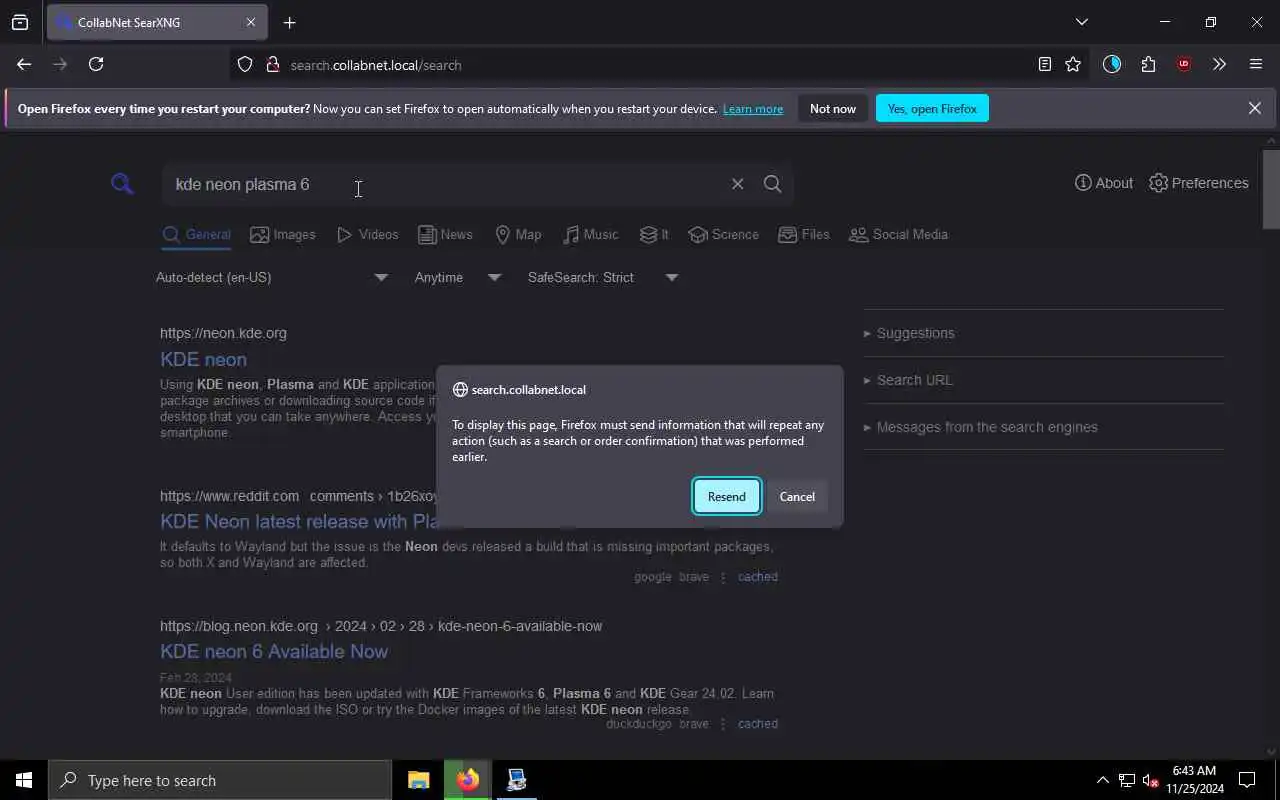Open the Firefox application menu
Screen dimensions: 1280x800
coord(1256,64)
